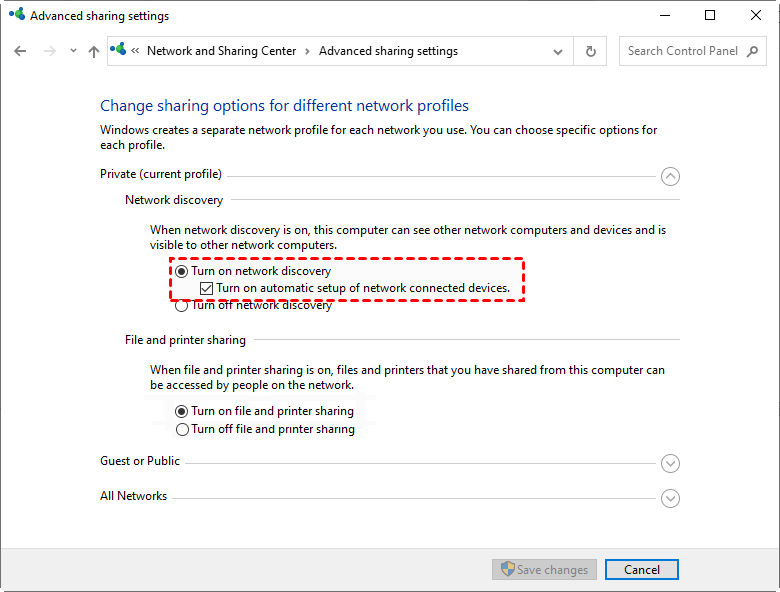Click the Back navigation arrow

click(21, 51)
